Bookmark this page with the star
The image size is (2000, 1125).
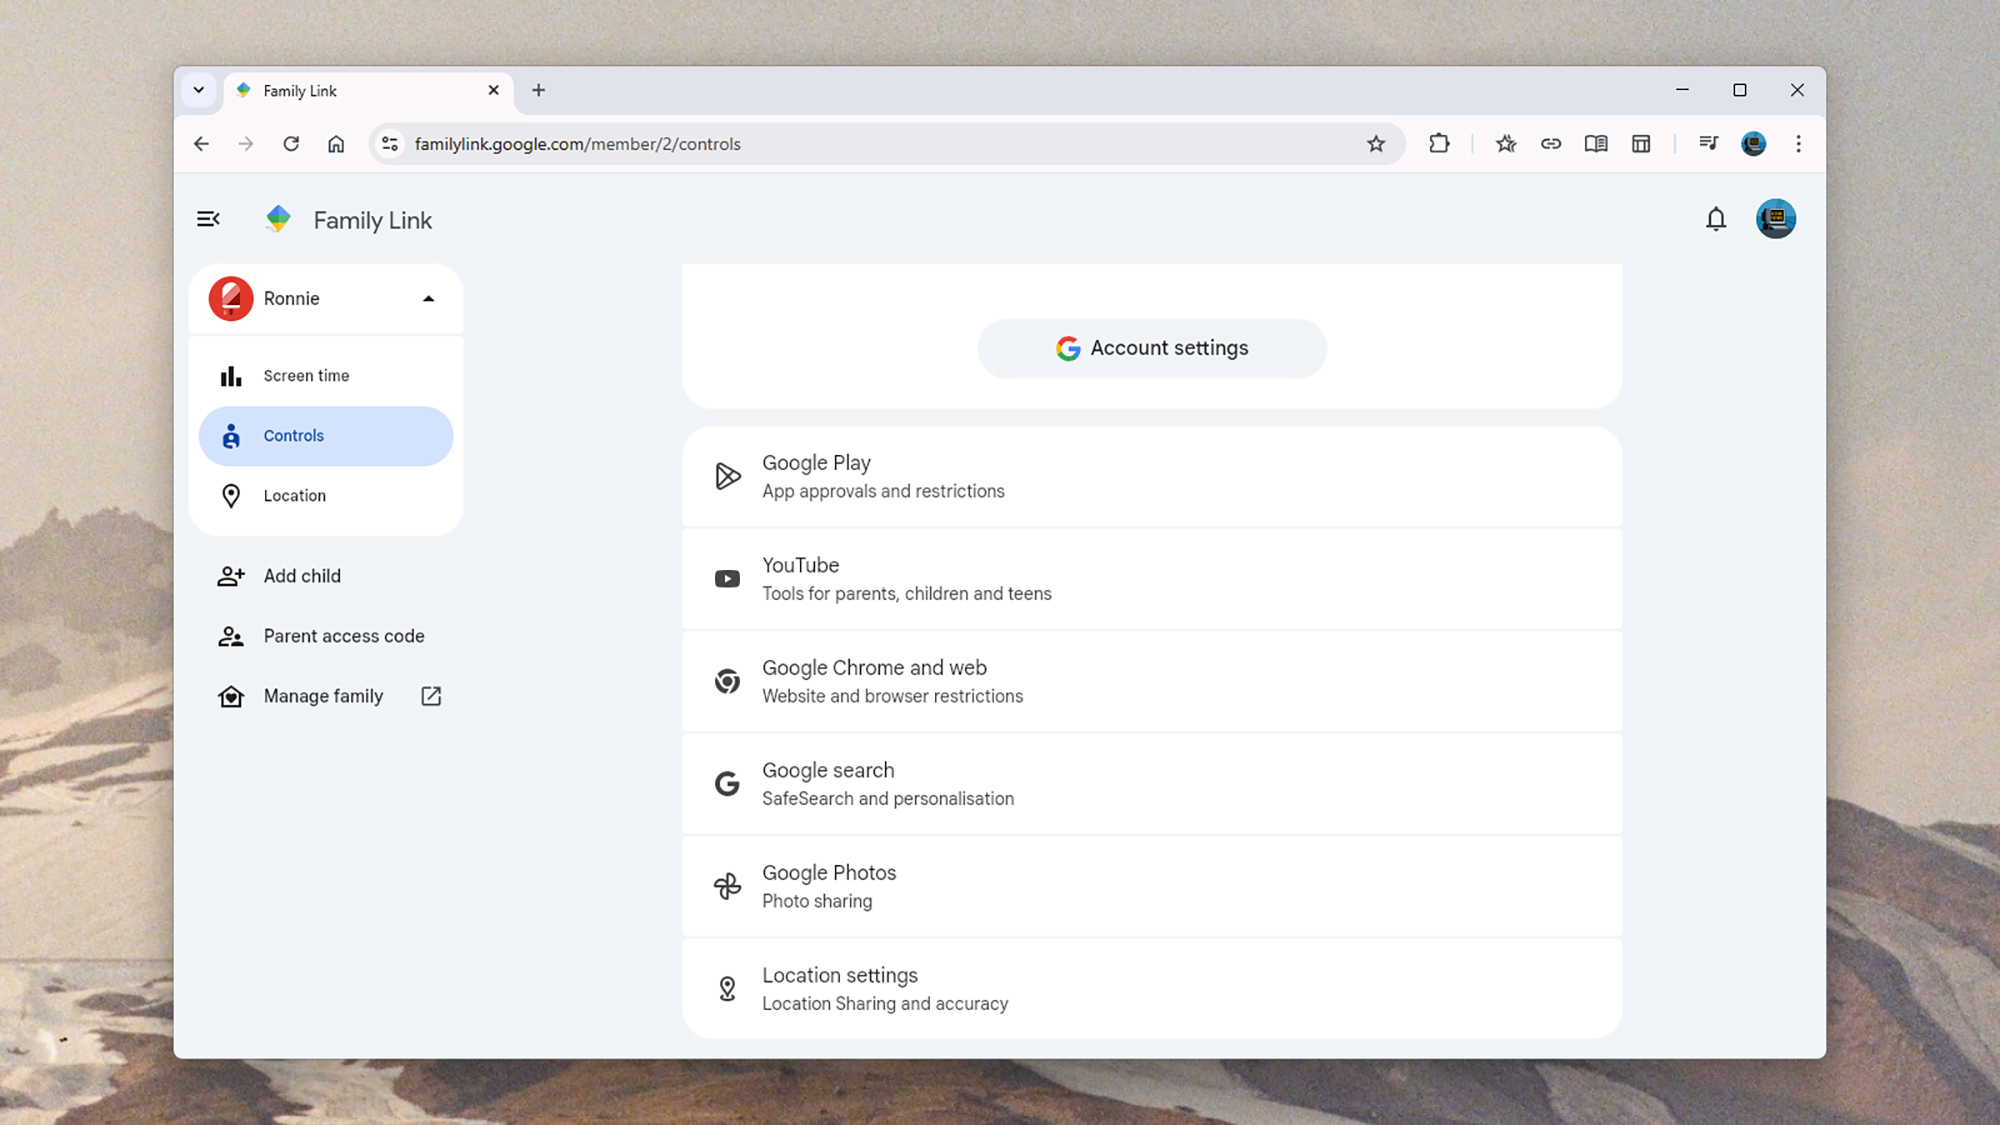(1376, 144)
